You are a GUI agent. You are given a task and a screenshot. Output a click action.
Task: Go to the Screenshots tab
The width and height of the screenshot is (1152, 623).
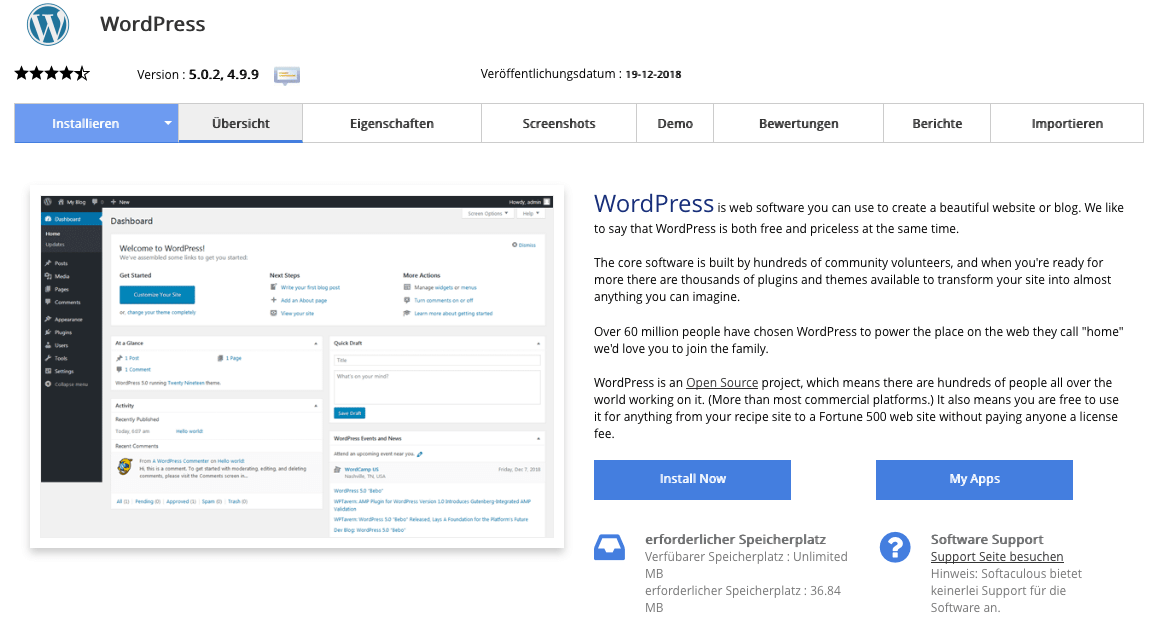pyautogui.click(x=559, y=123)
